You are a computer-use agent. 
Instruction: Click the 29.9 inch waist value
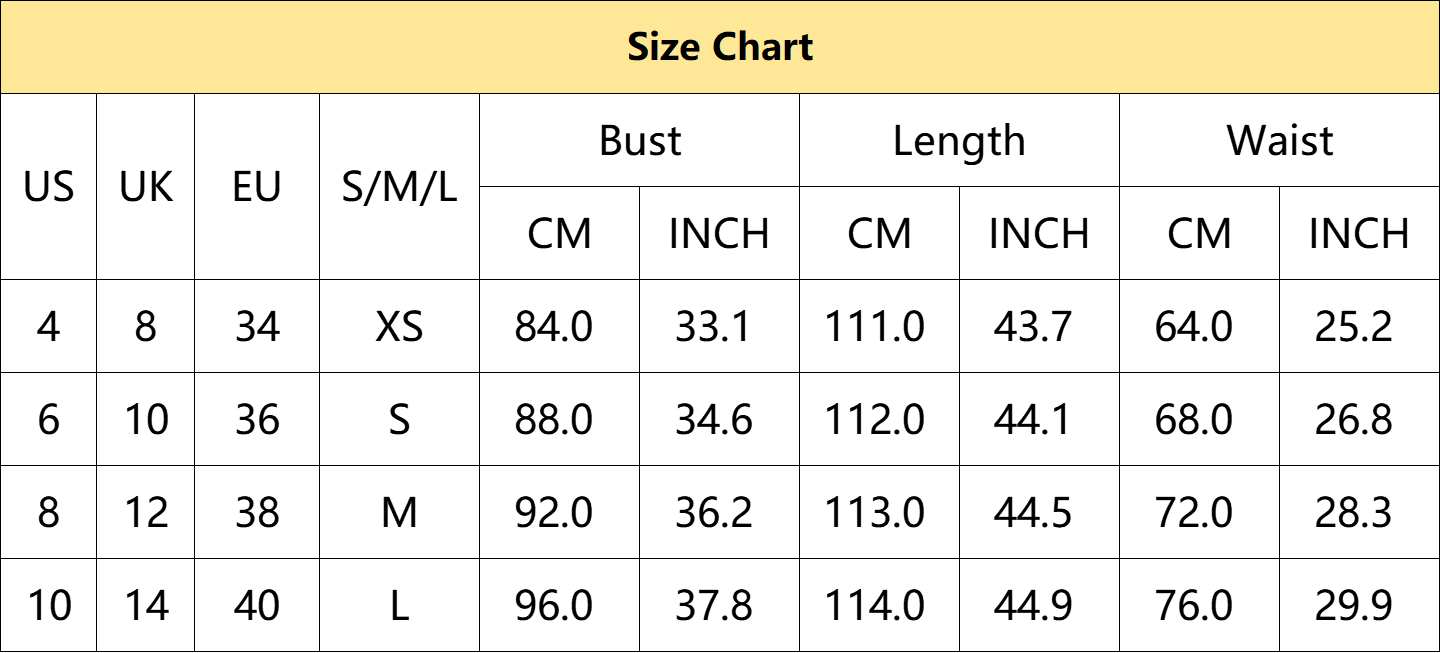tap(1359, 606)
